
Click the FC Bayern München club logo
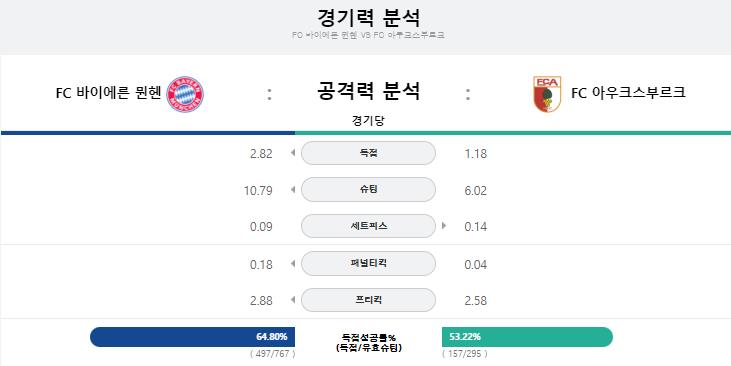(185, 94)
